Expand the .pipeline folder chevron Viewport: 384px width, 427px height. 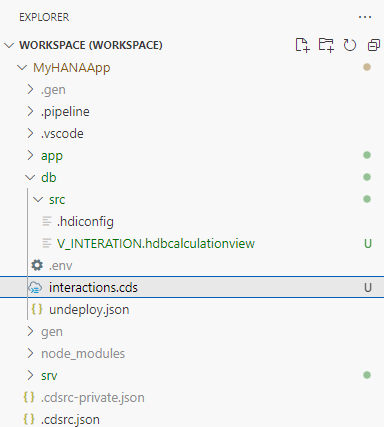[30, 111]
